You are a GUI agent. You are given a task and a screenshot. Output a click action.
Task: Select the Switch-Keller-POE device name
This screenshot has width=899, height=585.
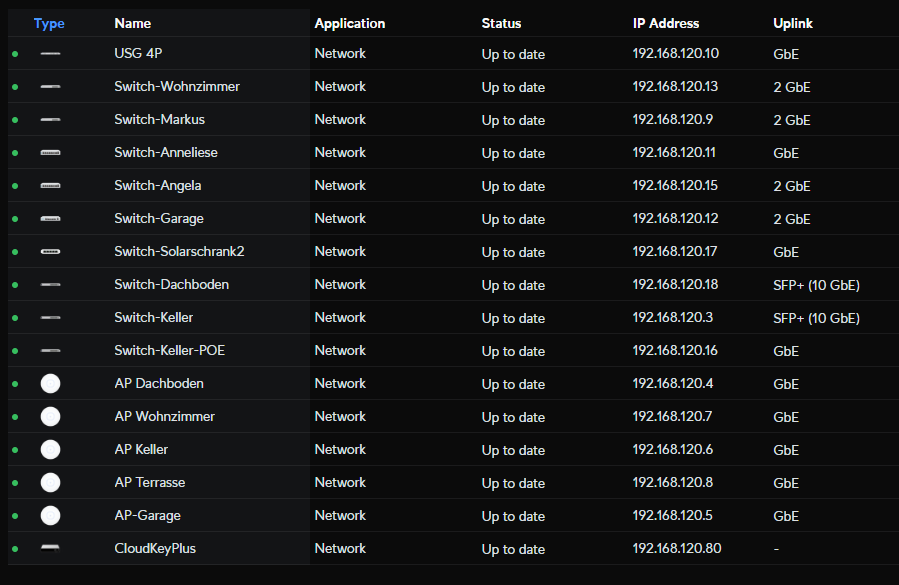point(170,351)
